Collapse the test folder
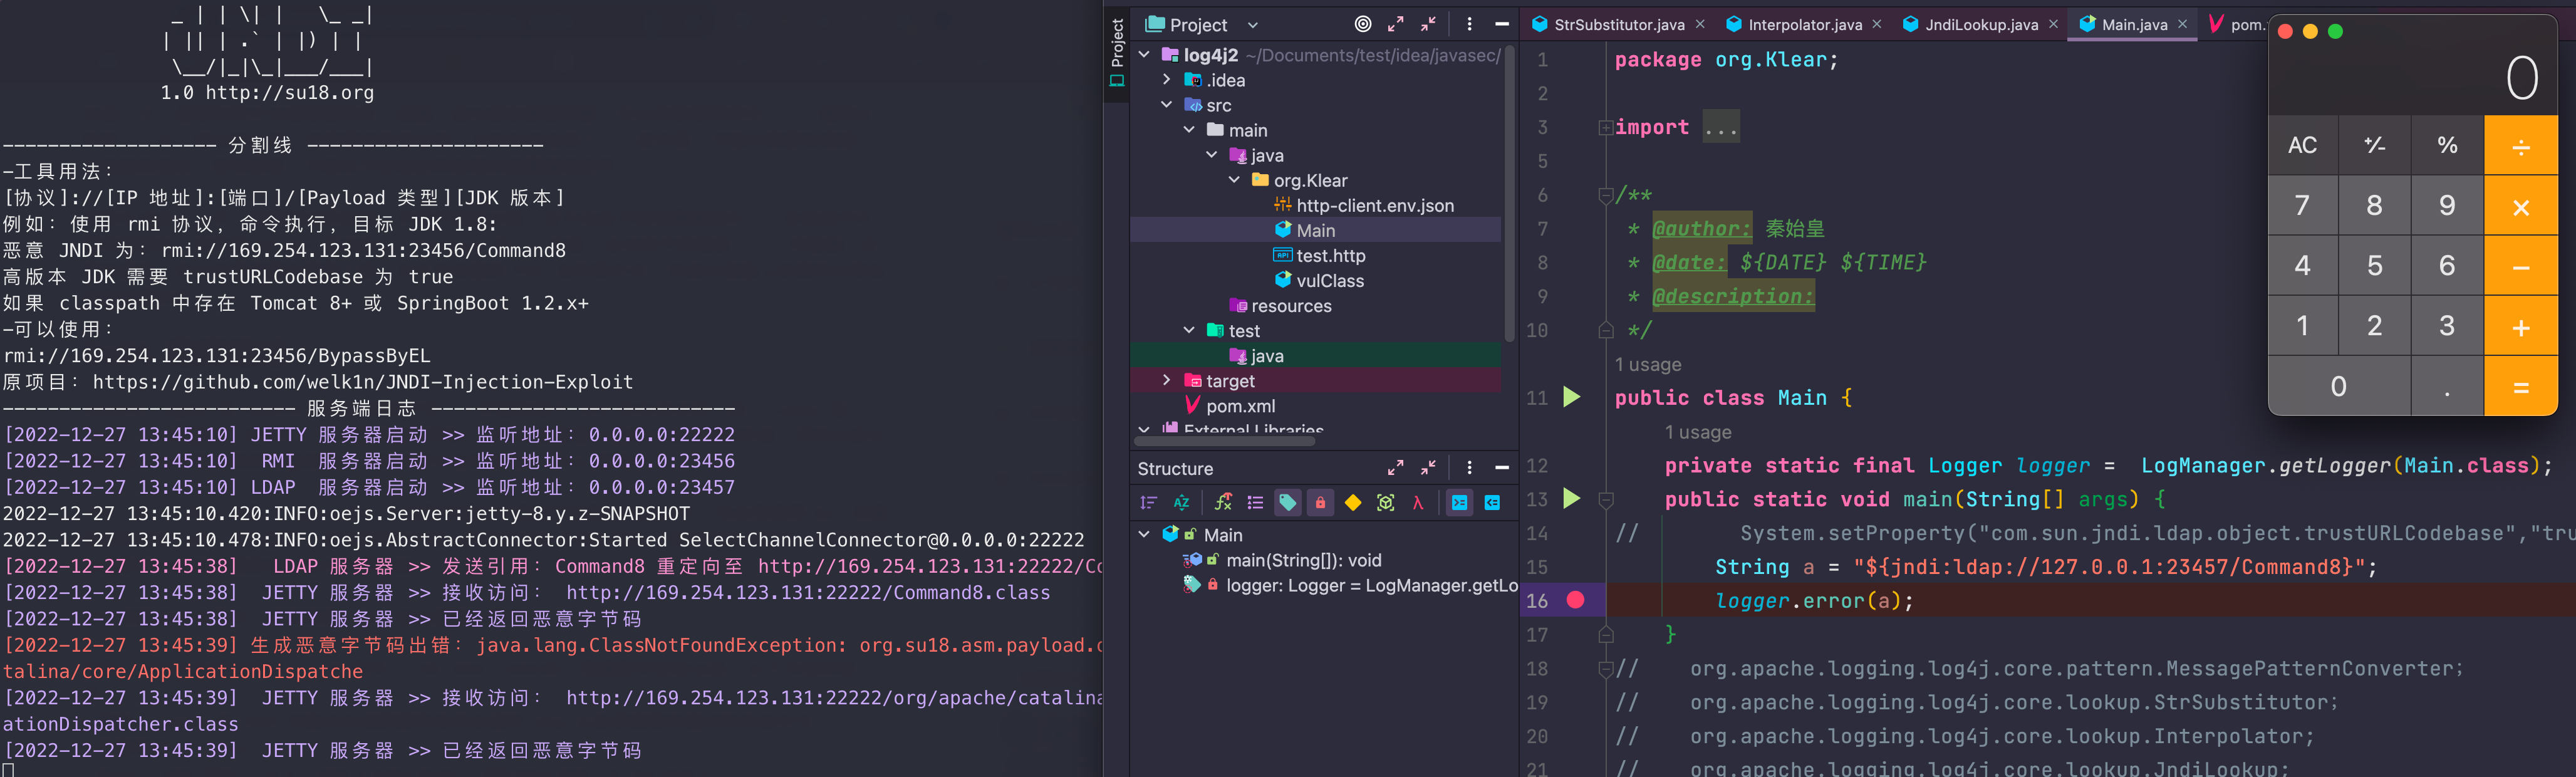Screen dimensions: 2576x777 click(1189, 330)
